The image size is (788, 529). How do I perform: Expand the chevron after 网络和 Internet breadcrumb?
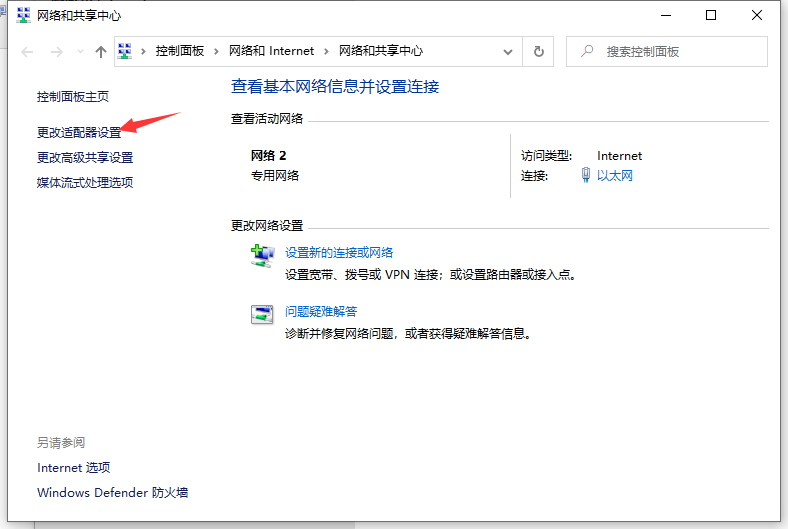click(x=327, y=51)
